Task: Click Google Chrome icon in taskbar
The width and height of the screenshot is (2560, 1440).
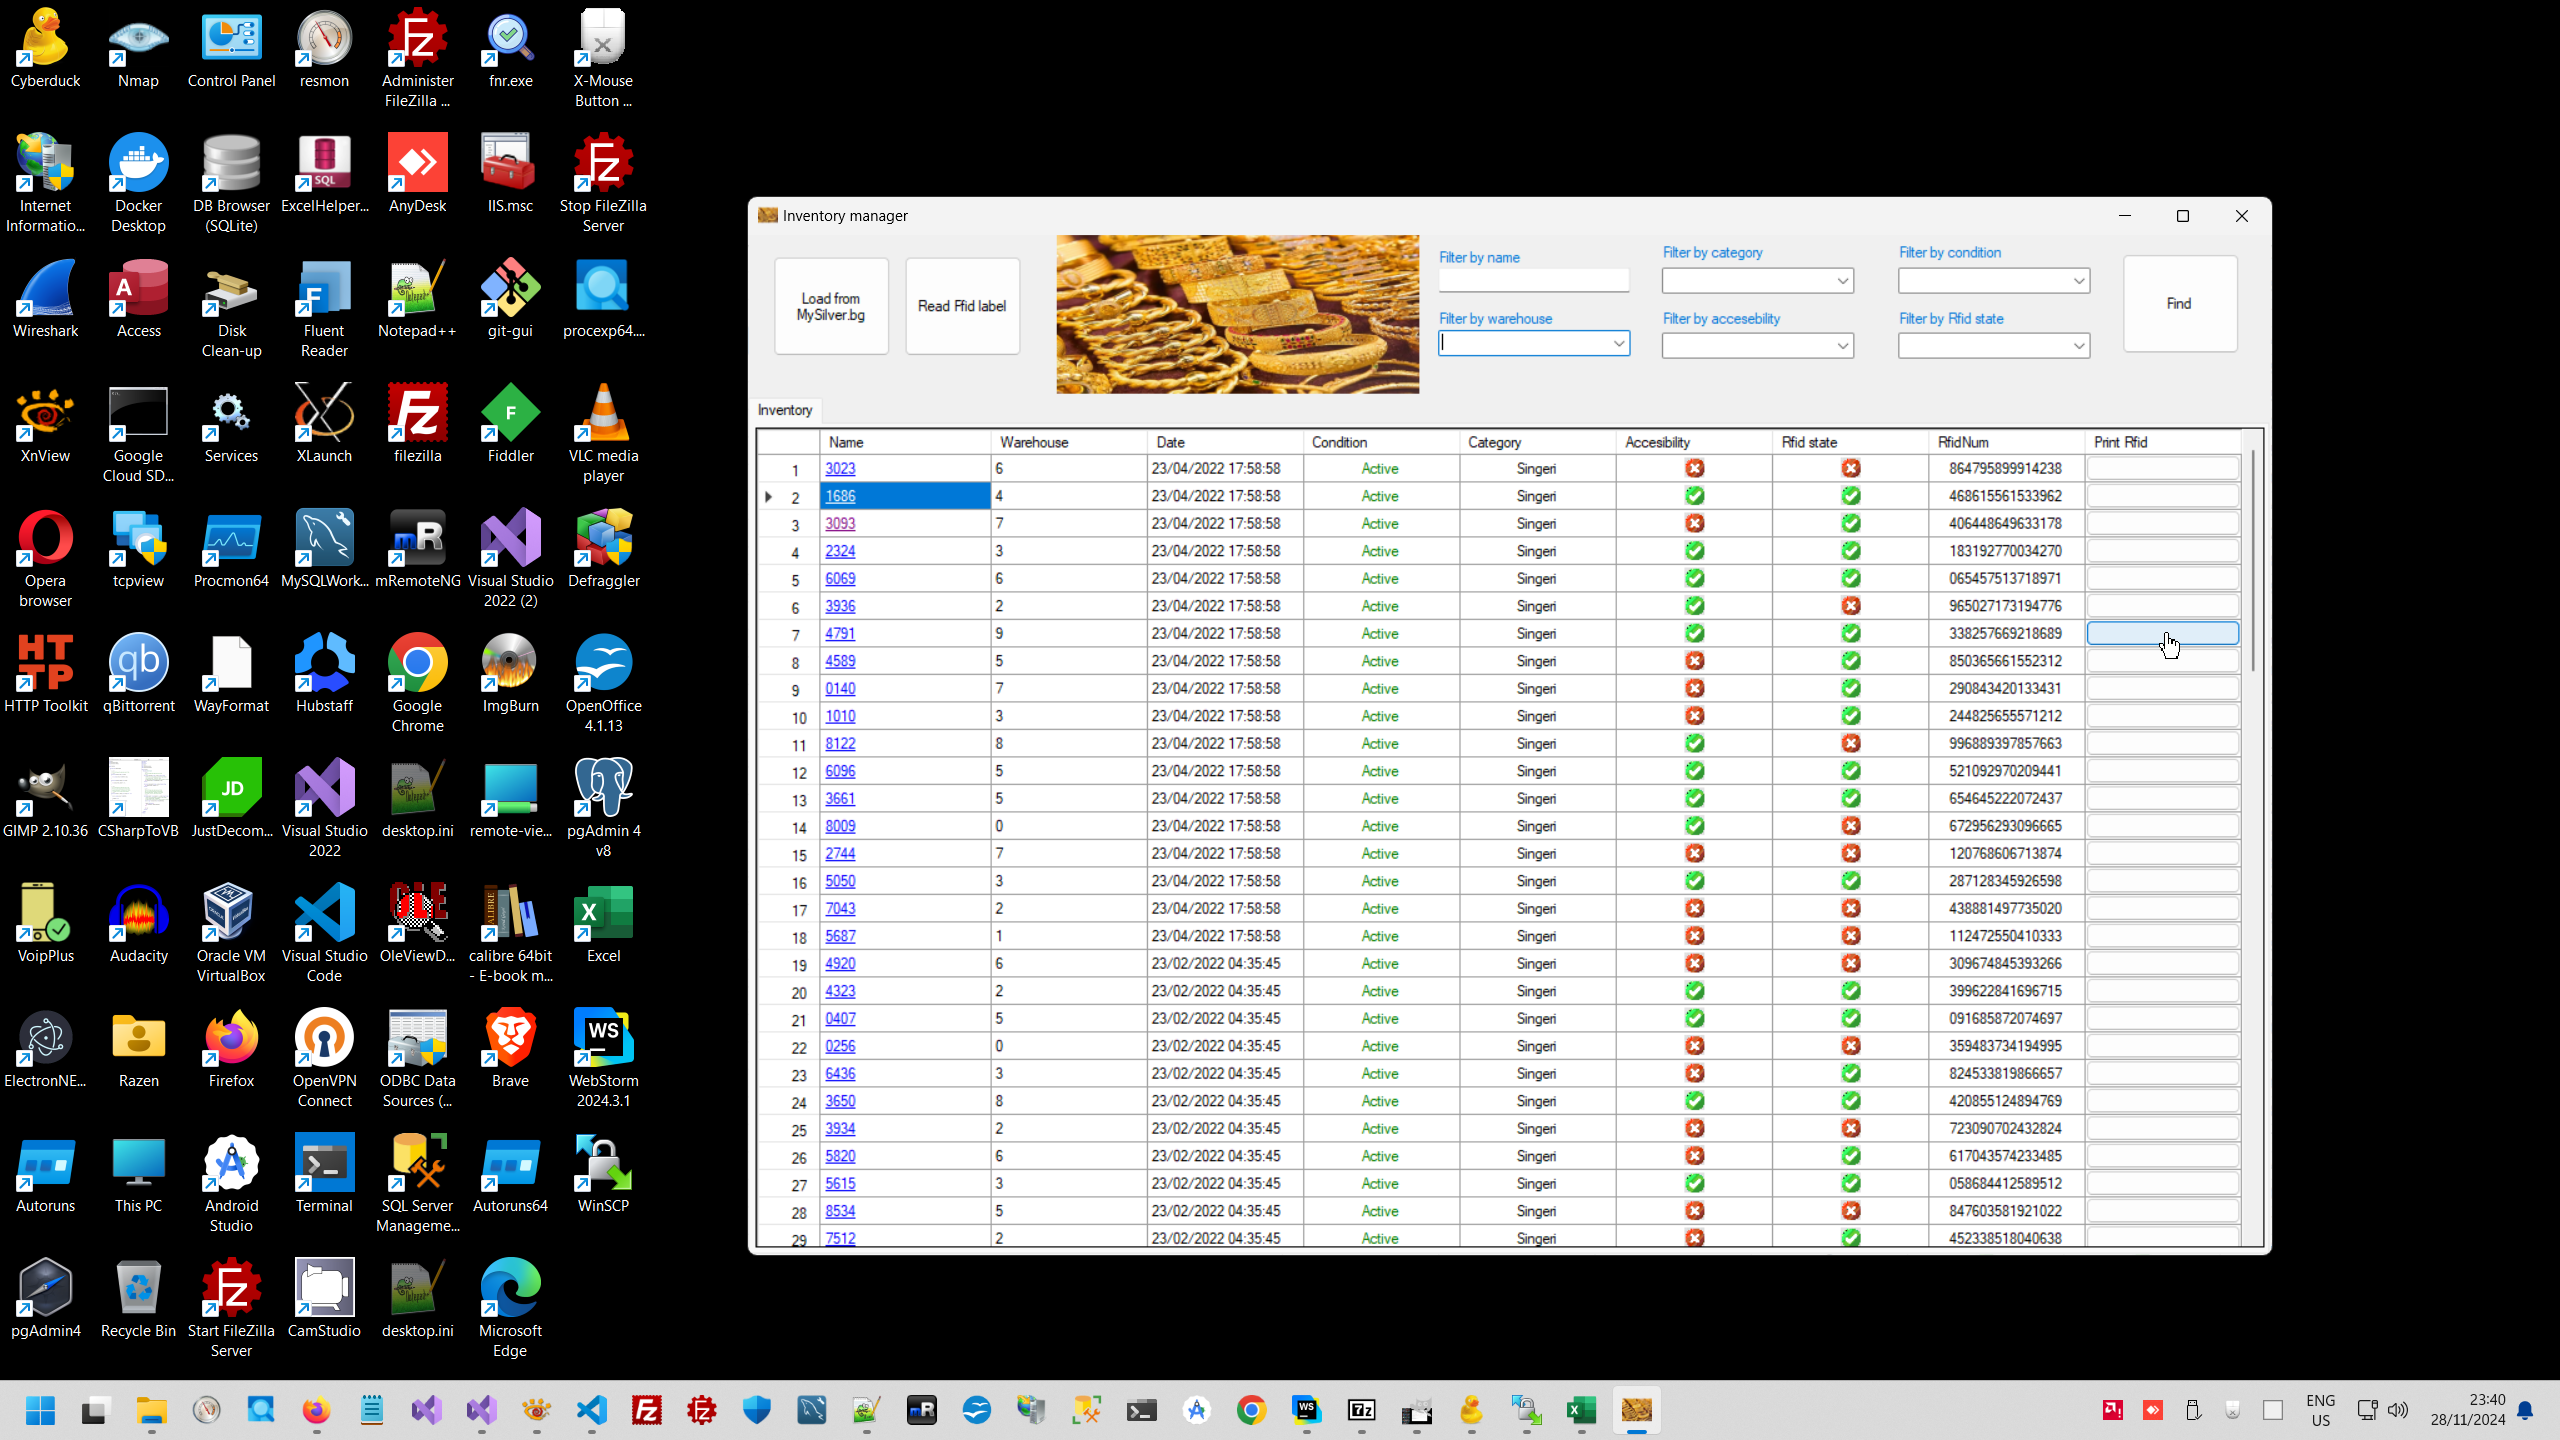Action: click(1251, 1410)
